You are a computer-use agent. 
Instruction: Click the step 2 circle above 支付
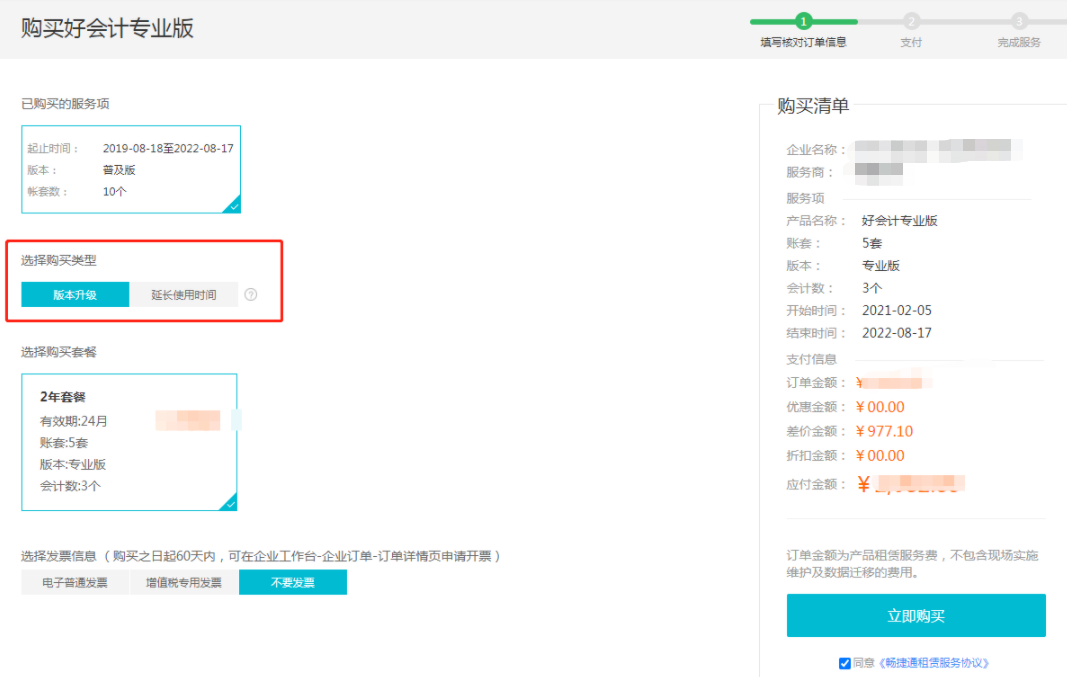click(x=911, y=20)
